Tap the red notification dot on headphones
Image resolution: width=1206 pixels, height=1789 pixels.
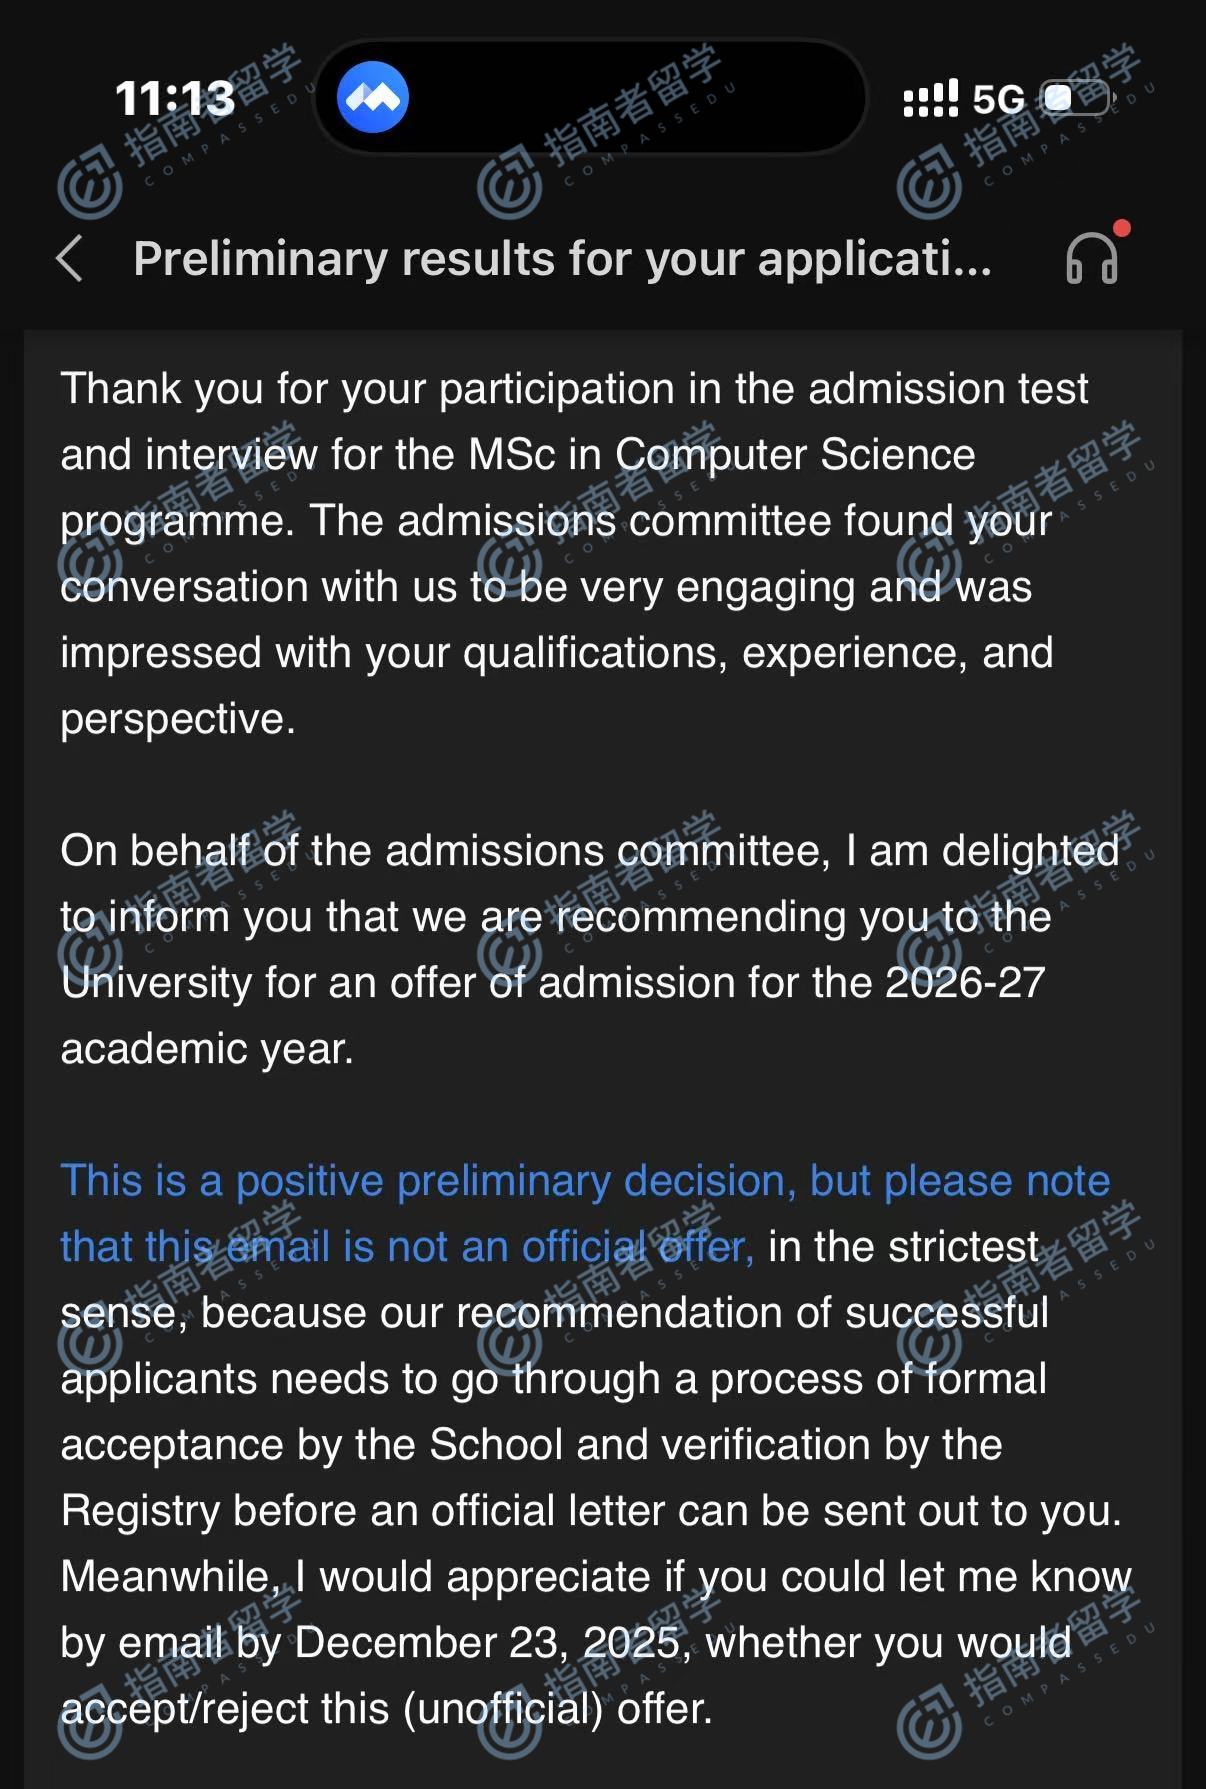1122,228
